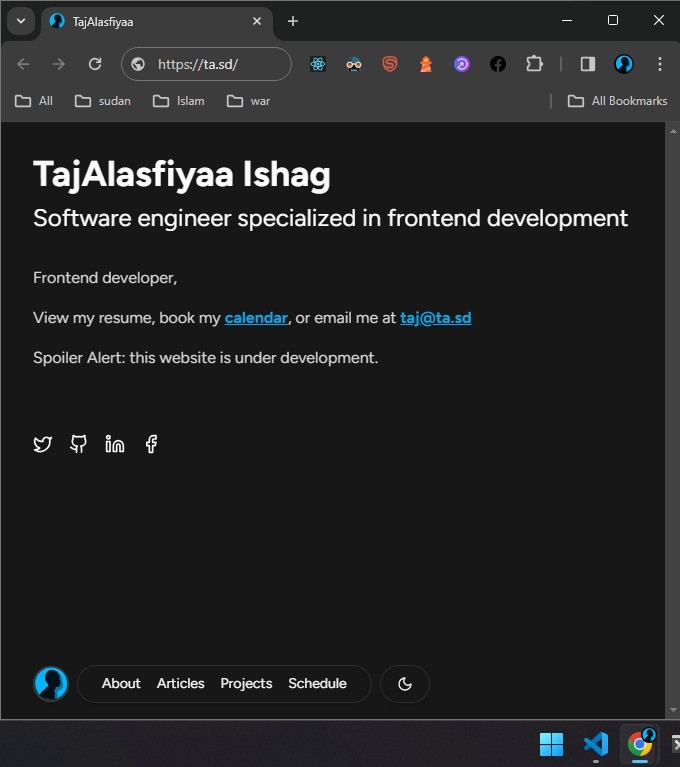
Task: Select the TajAlasfiyaa tab
Action: tap(157, 22)
